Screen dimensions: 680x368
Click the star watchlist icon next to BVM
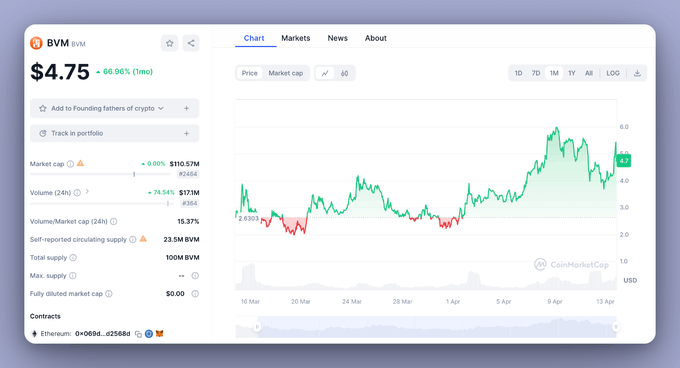click(170, 43)
